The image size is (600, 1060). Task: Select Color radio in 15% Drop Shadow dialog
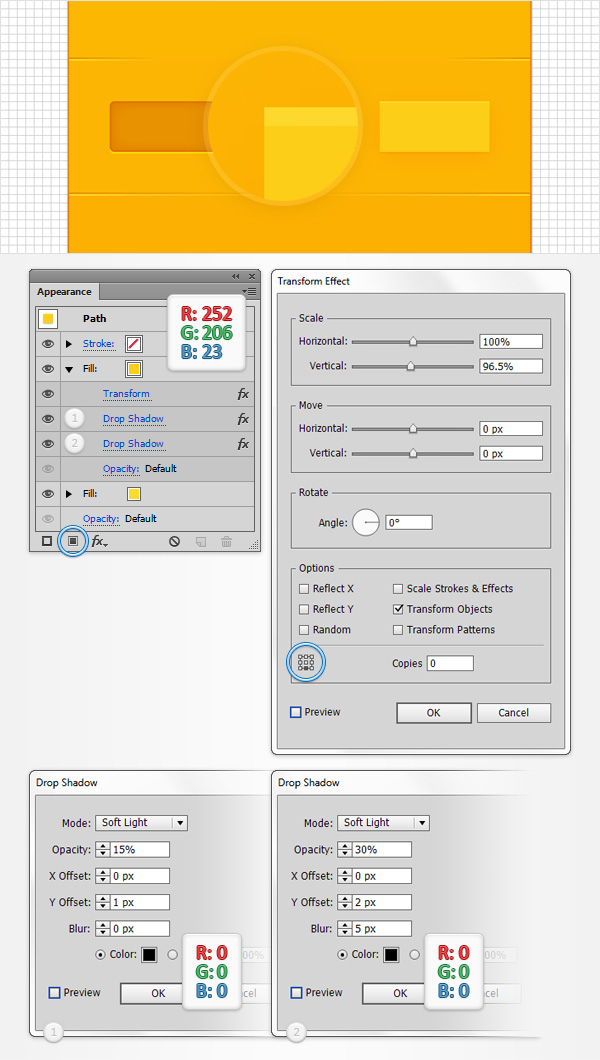tap(101, 955)
